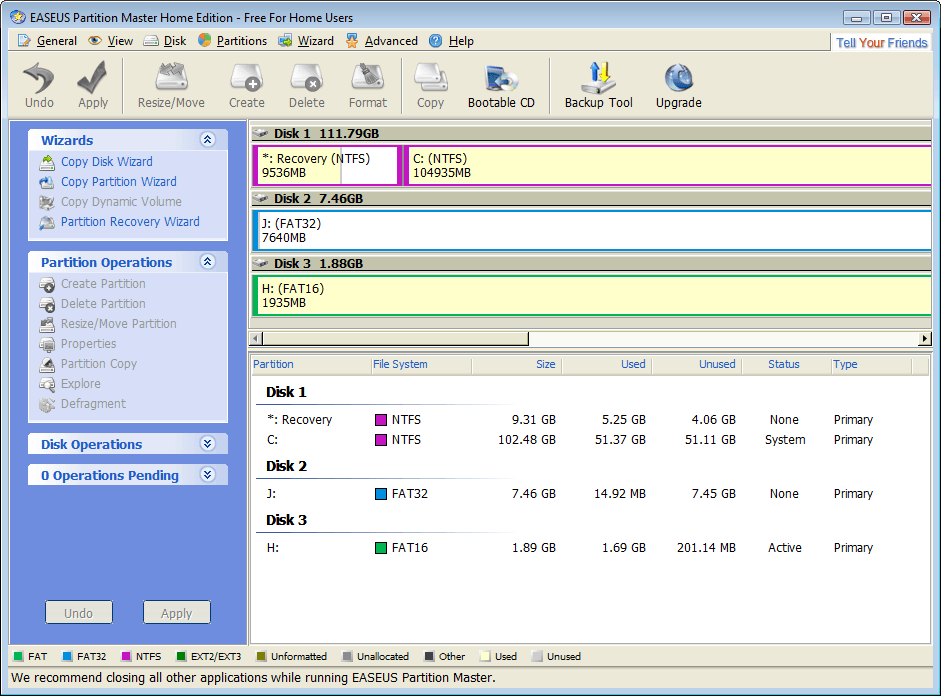The height and width of the screenshot is (696, 941).
Task: Click the right scroll arrow of disk map
Action: [925, 339]
